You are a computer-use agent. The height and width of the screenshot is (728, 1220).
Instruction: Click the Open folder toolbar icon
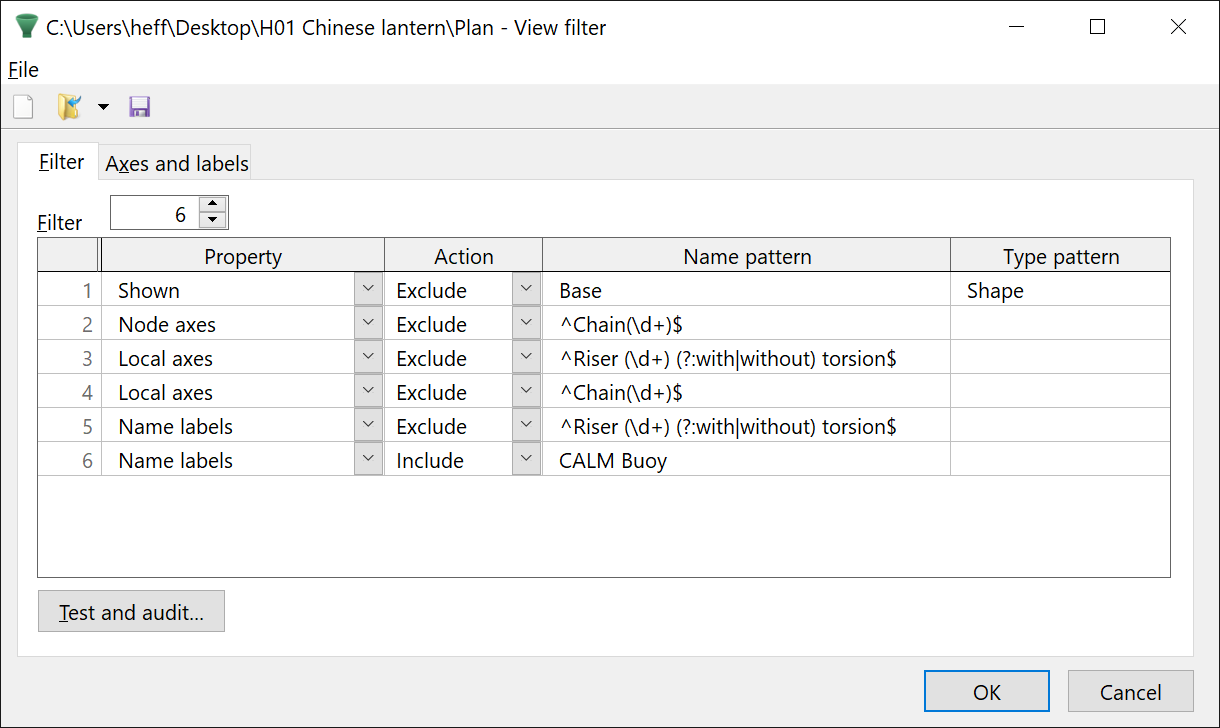pos(69,107)
